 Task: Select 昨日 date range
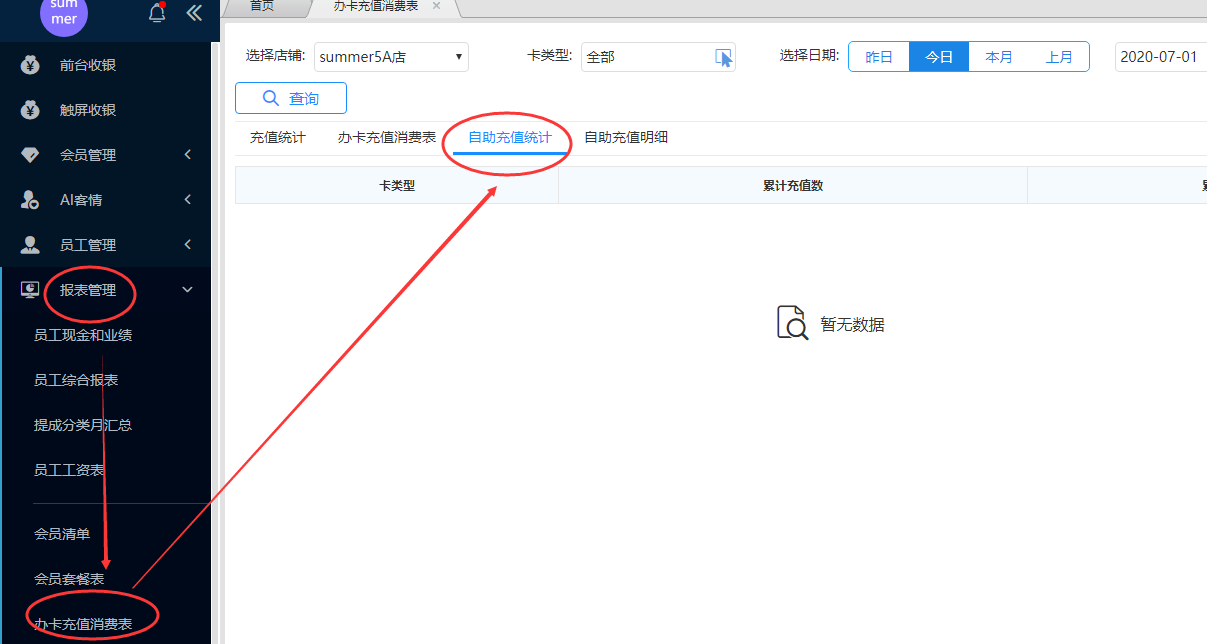(879, 57)
